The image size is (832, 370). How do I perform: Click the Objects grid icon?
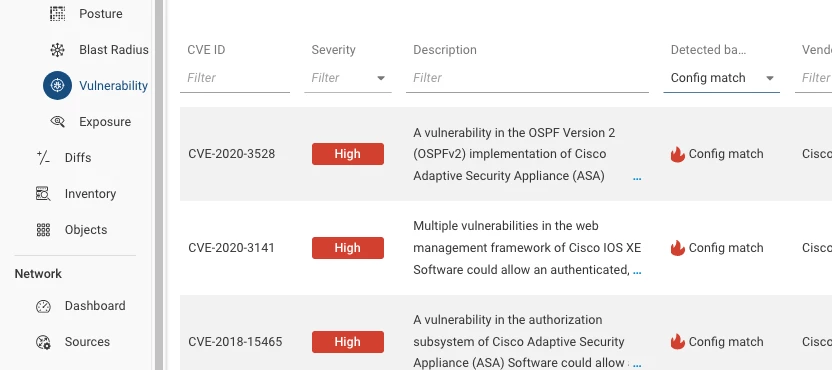pyautogui.click(x=43, y=230)
